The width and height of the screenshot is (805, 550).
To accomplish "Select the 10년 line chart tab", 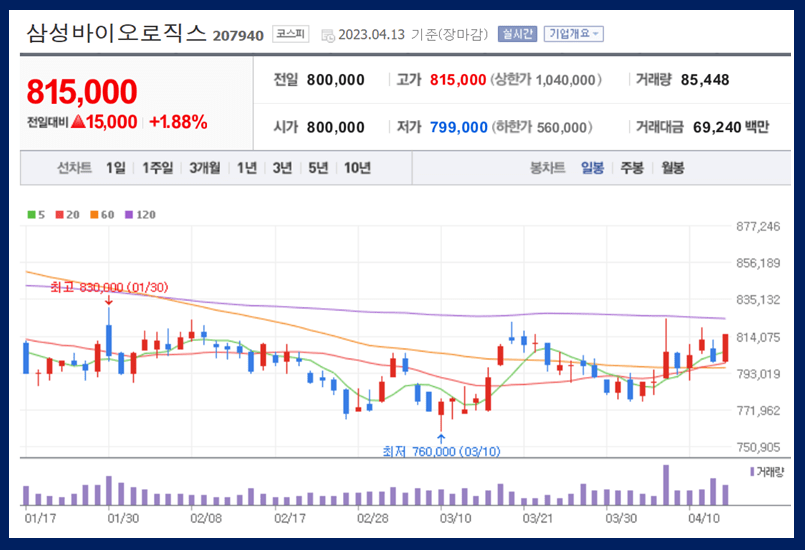I will pyautogui.click(x=357, y=168).
